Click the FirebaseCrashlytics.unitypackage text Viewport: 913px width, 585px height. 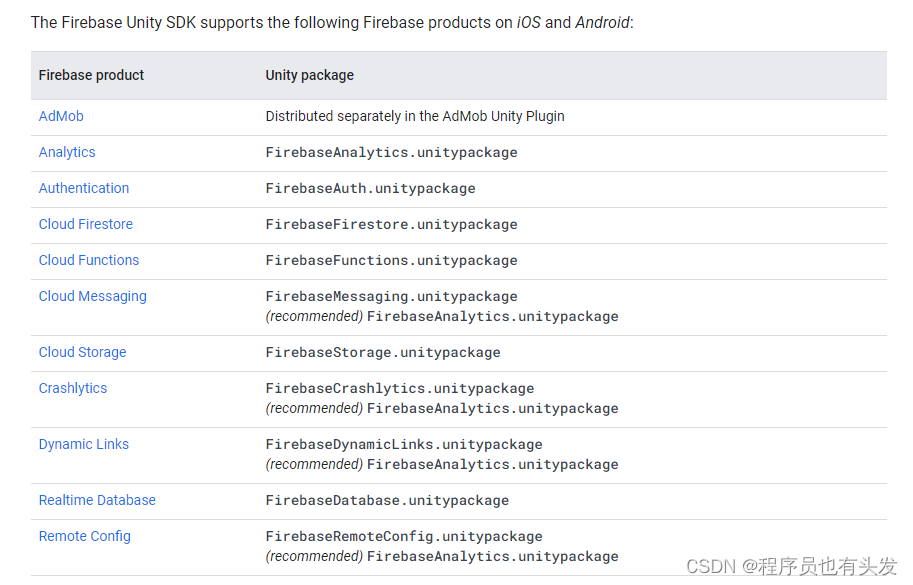(400, 389)
